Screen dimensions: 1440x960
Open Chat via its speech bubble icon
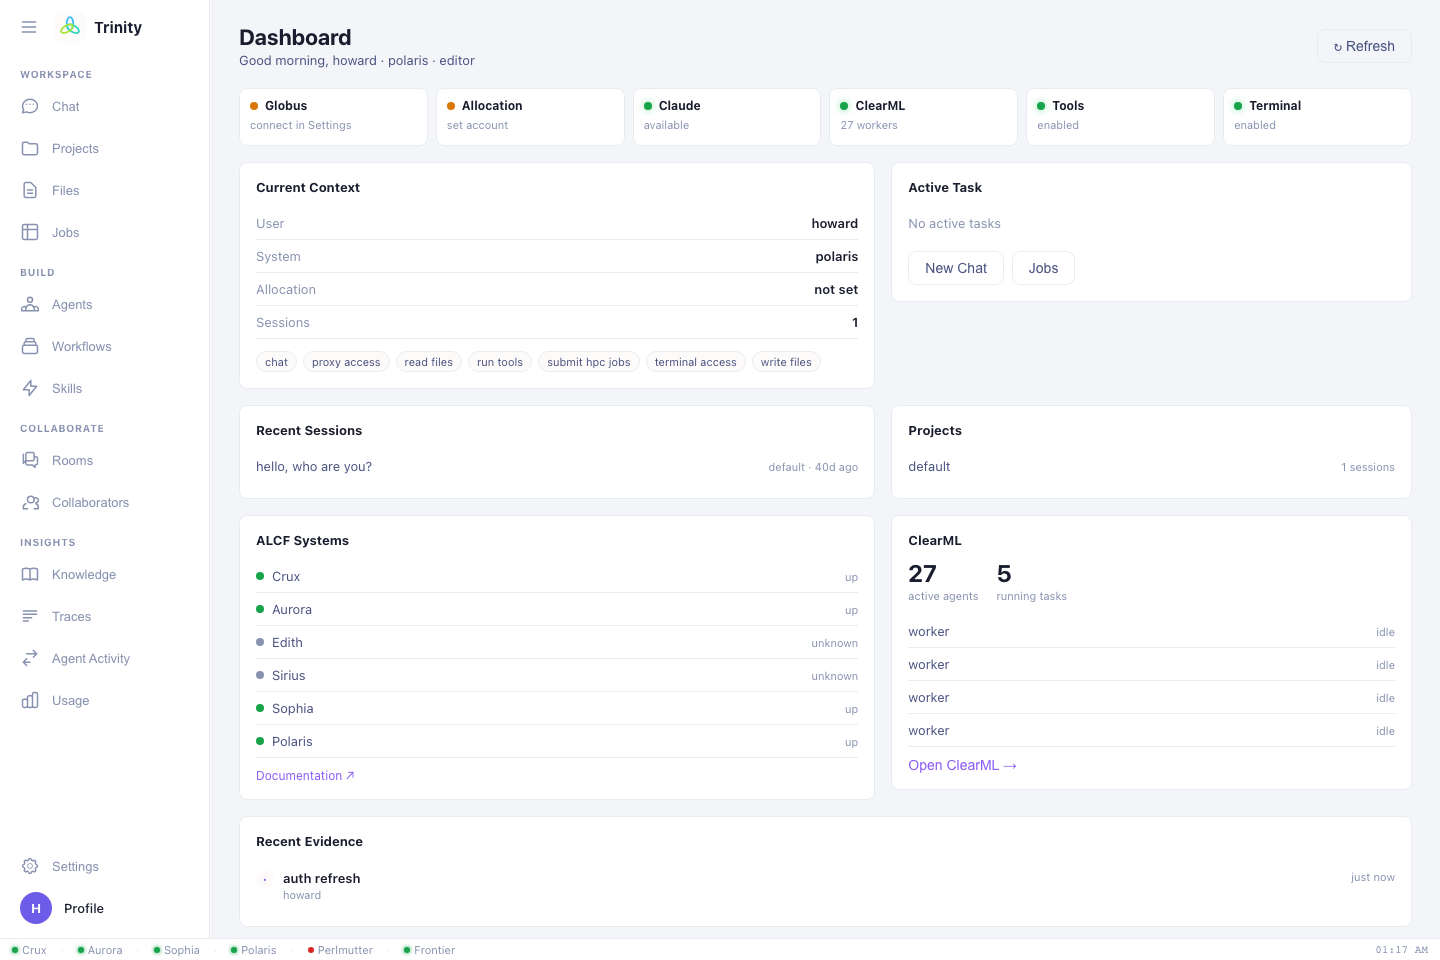pyautogui.click(x=30, y=106)
